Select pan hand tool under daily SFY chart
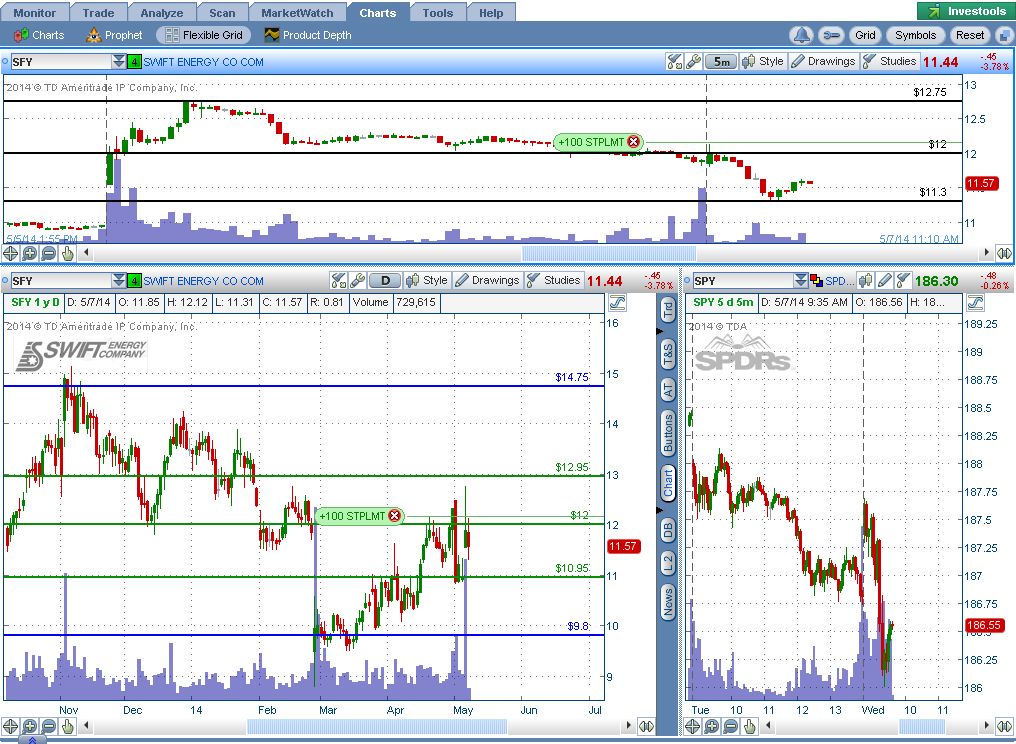 [x=68, y=726]
